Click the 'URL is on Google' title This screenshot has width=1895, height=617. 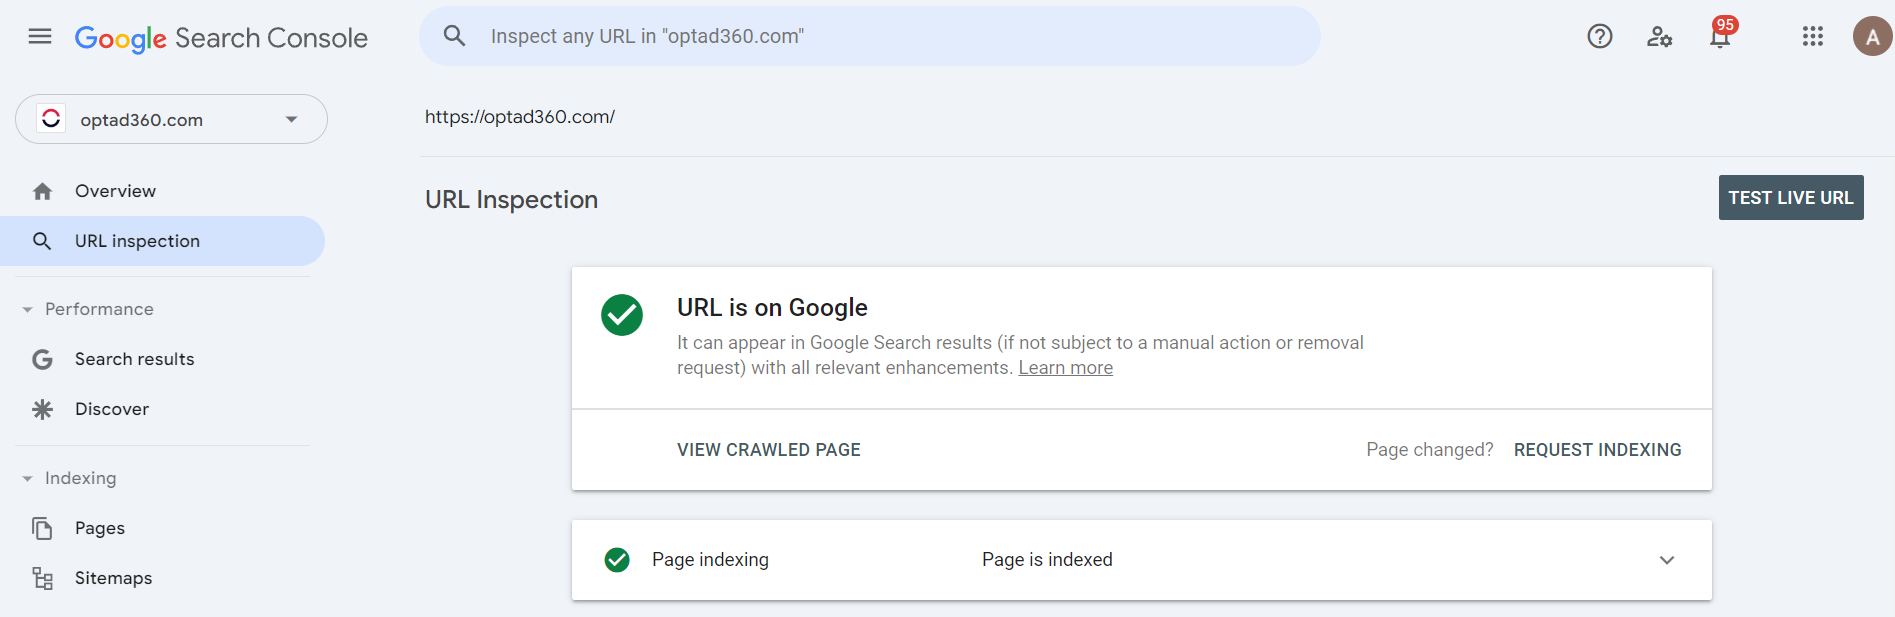click(x=772, y=307)
